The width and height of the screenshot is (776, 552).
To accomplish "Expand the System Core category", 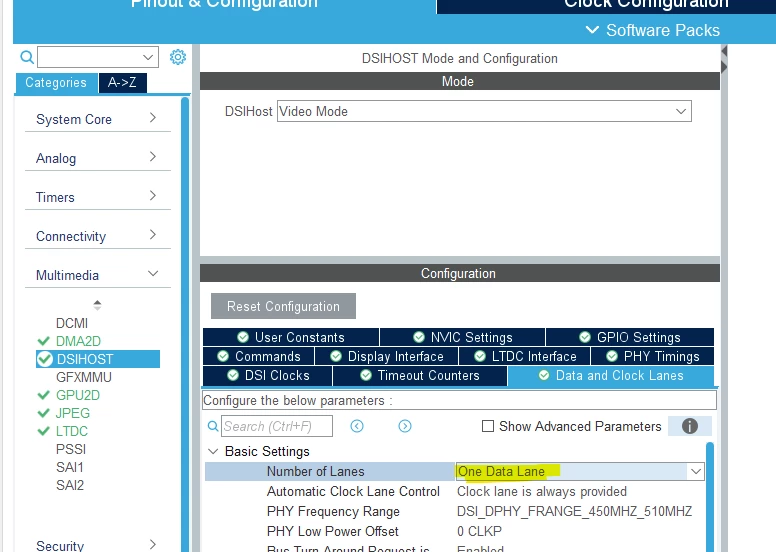I will click(97, 119).
